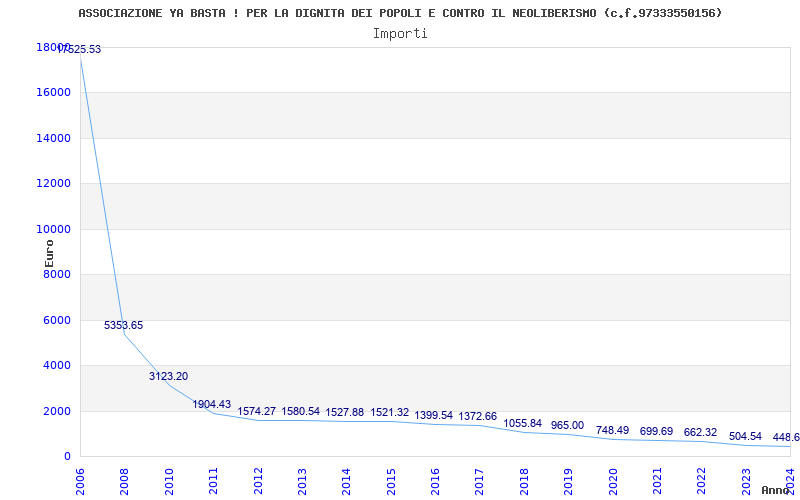Click the x-axis year 2010
This screenshot has width=800, height=500.
tap(169, 481)
